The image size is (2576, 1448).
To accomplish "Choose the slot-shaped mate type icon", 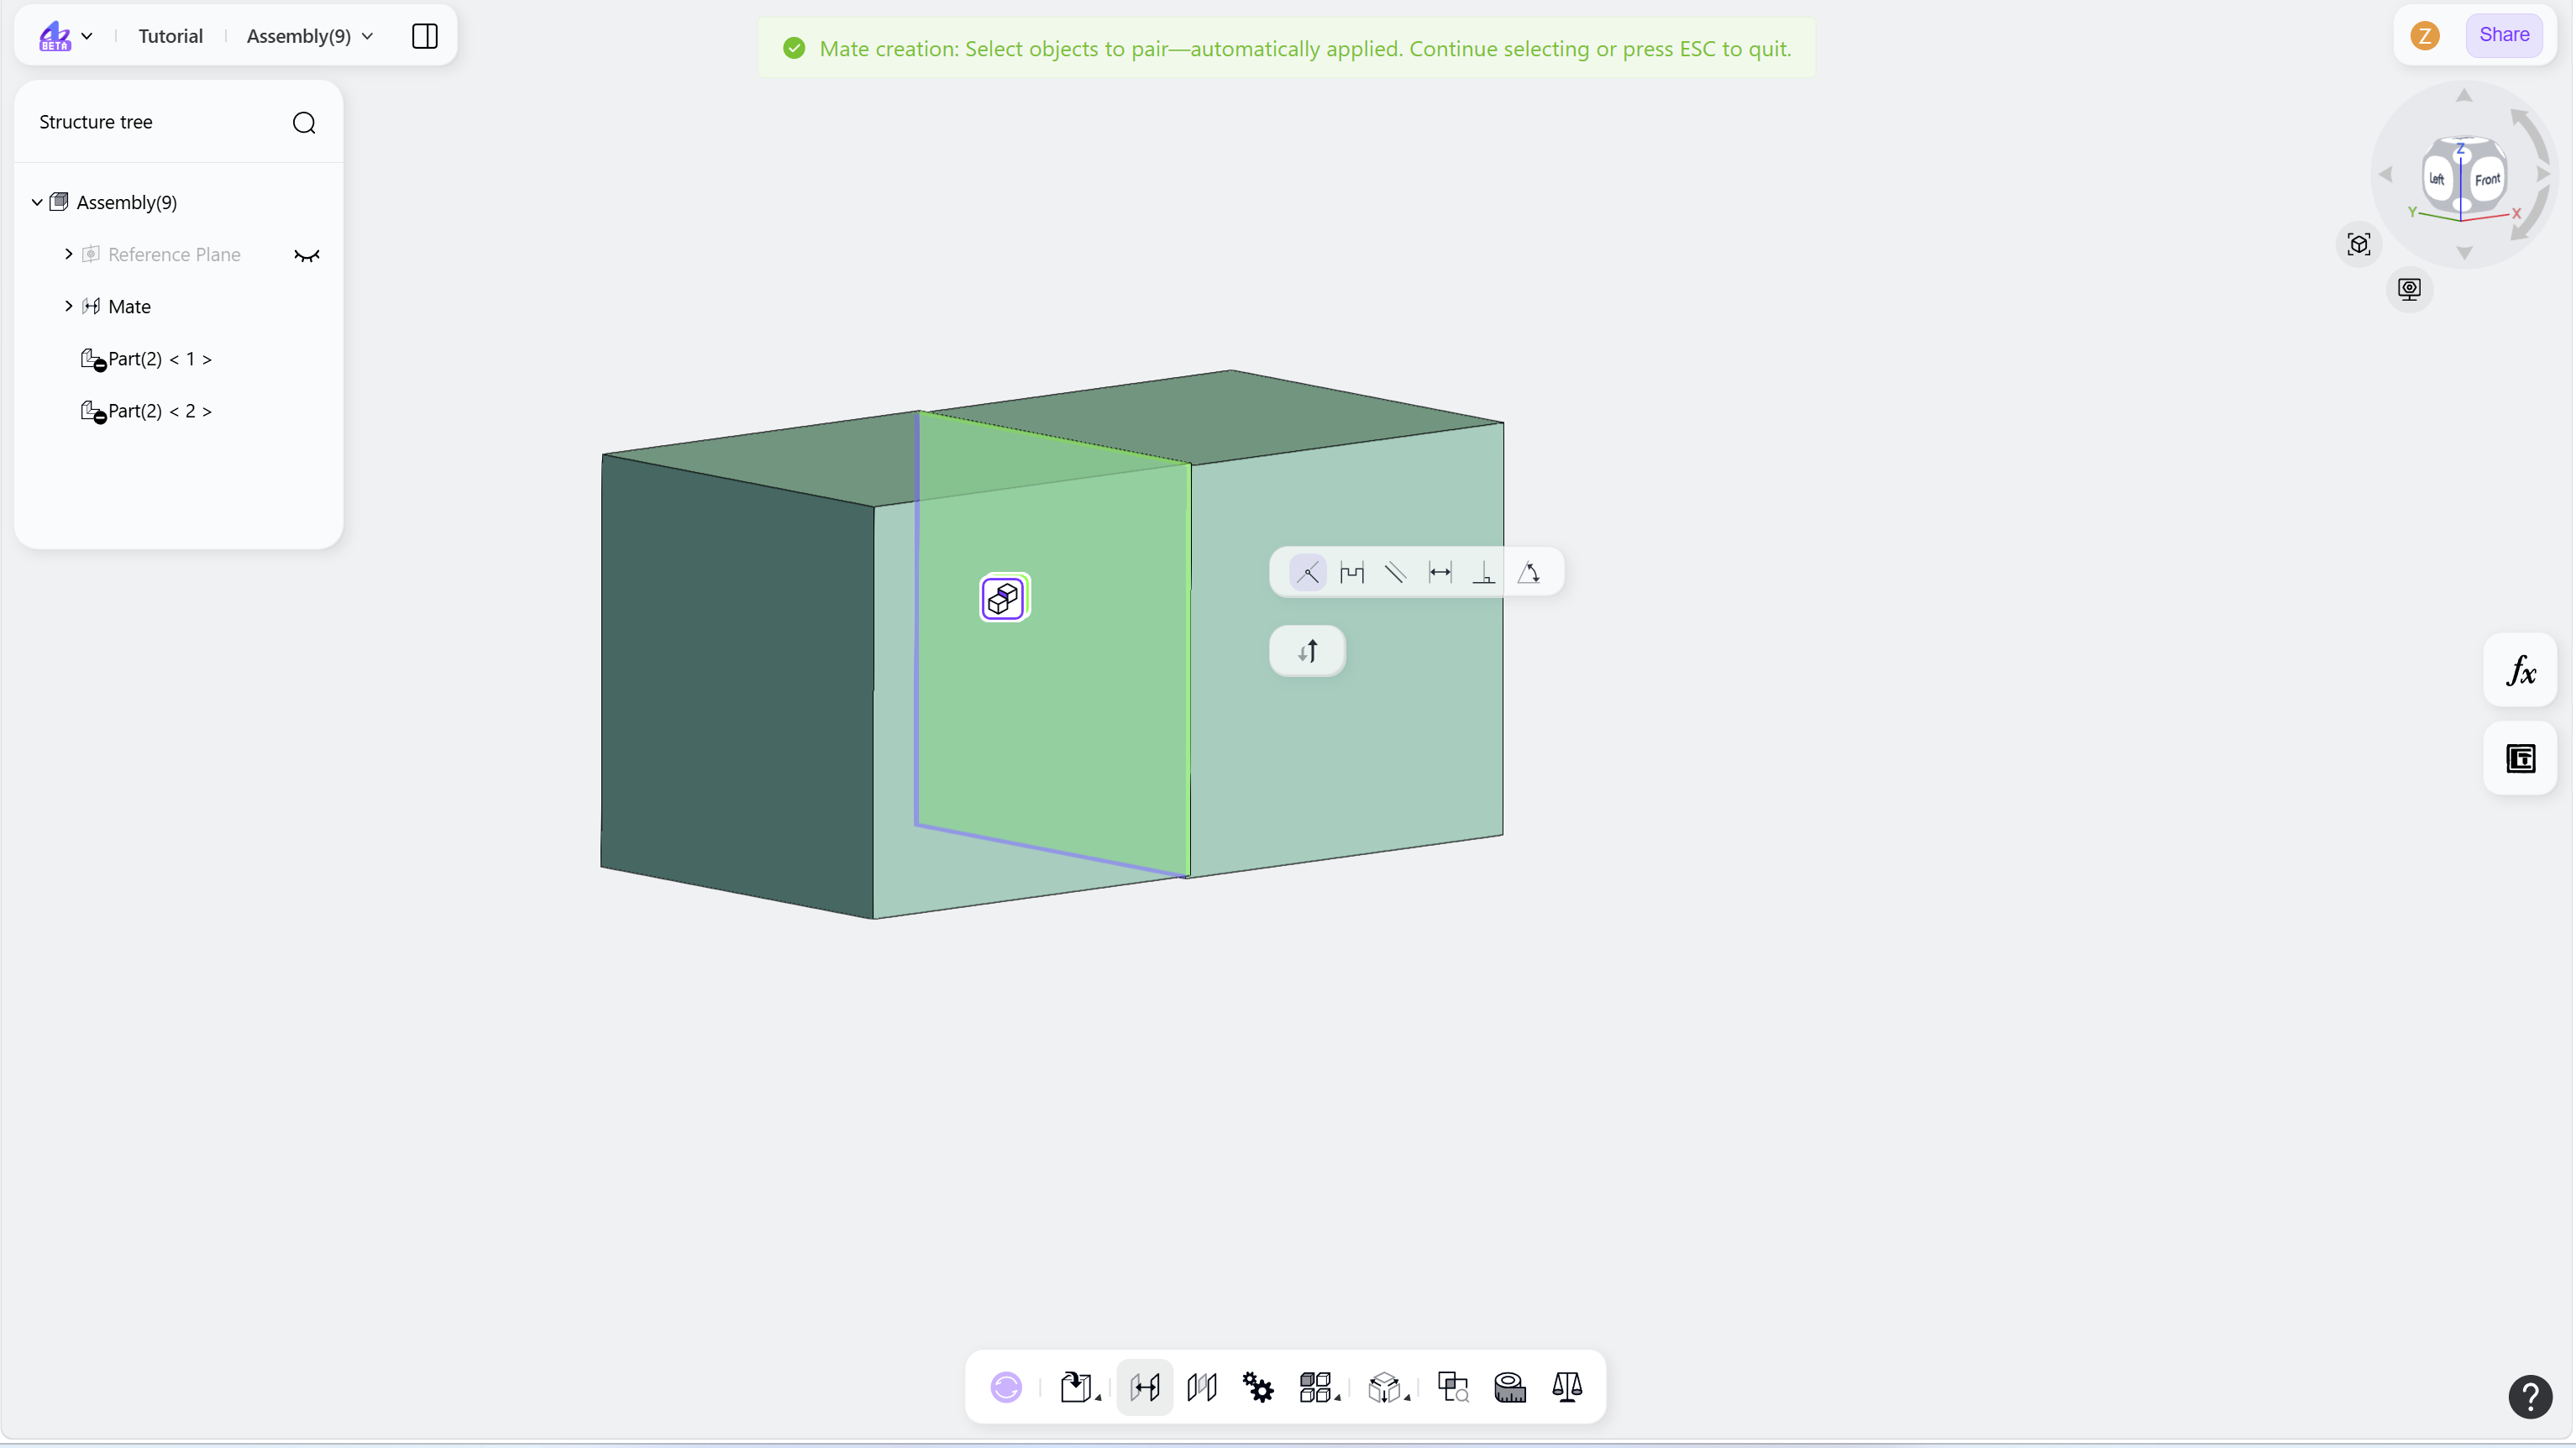I will [1352, 573].
